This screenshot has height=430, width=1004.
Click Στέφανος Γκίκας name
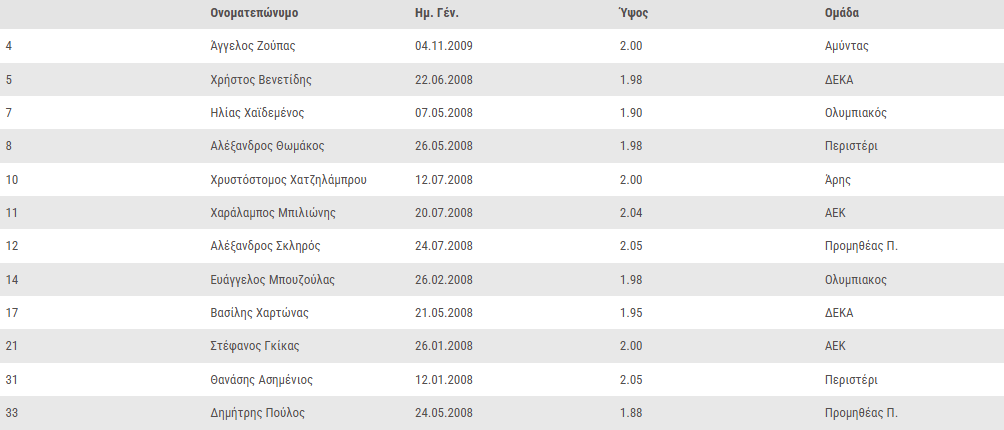coord(255,347)
